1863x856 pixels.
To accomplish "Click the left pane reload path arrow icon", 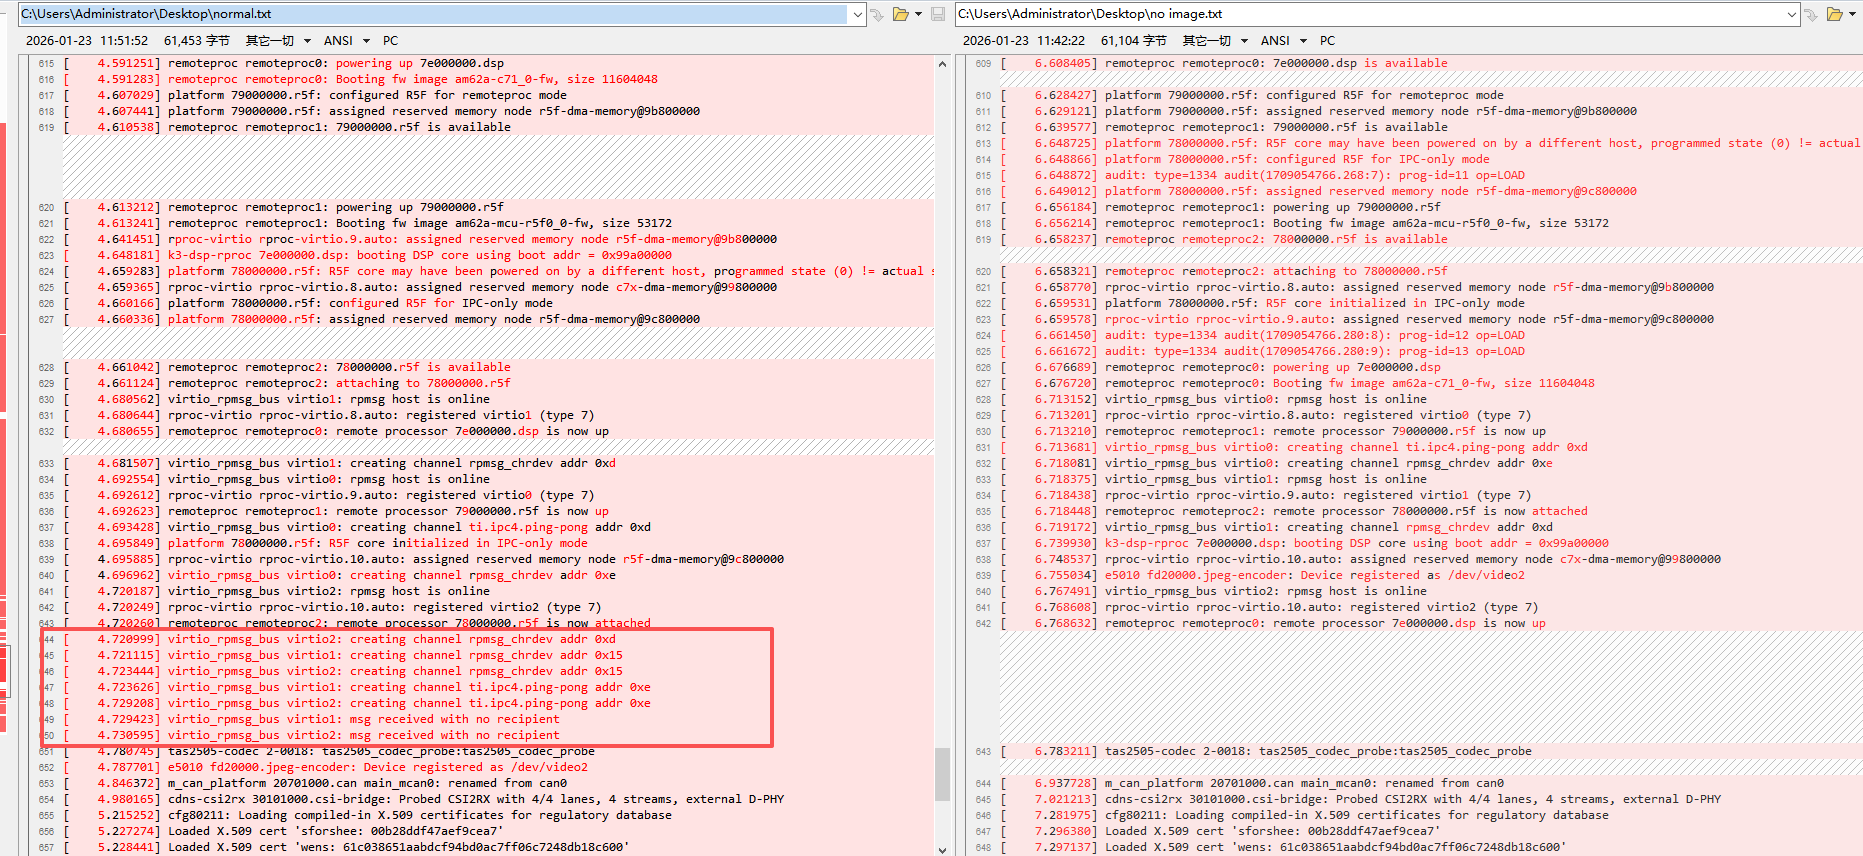I will click(877, 14).
